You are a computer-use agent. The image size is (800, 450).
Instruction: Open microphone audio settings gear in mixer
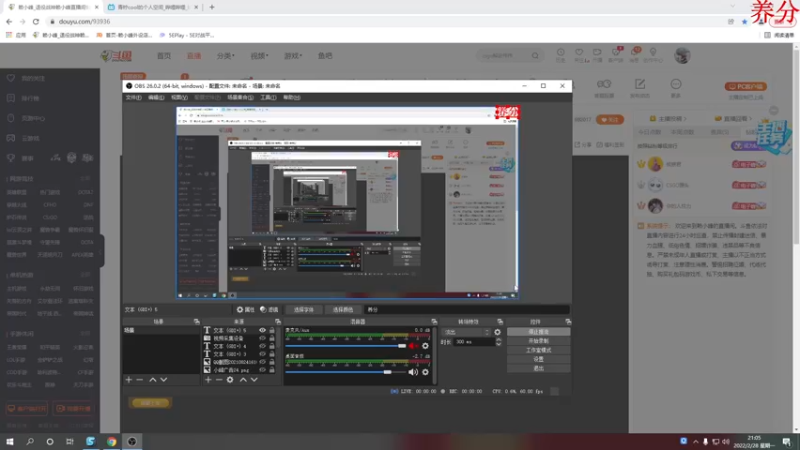pyautogui.click(x=425, y=346)
